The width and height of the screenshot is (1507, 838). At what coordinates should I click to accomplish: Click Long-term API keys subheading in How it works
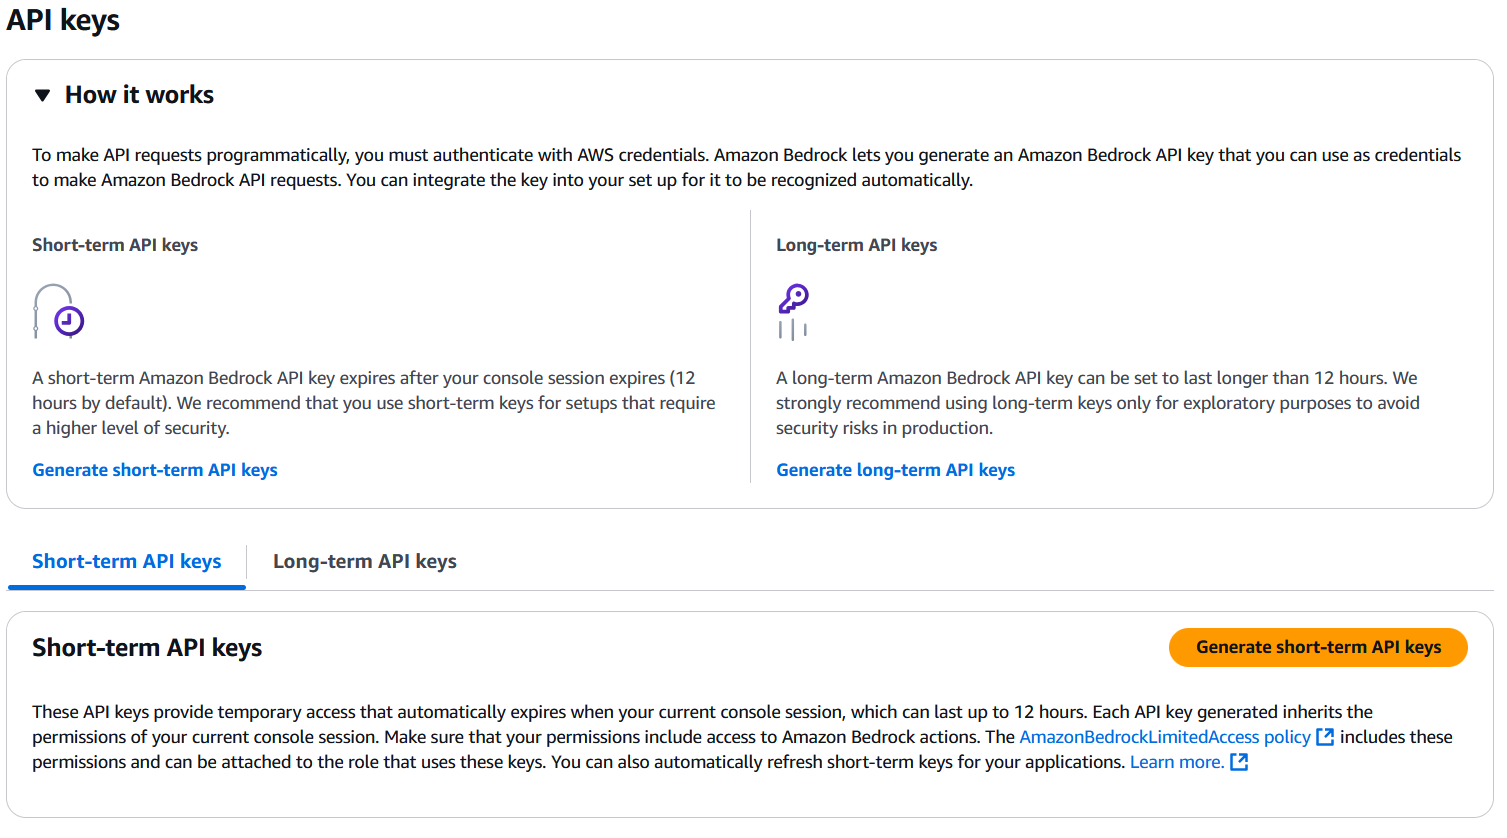point(856,245)
